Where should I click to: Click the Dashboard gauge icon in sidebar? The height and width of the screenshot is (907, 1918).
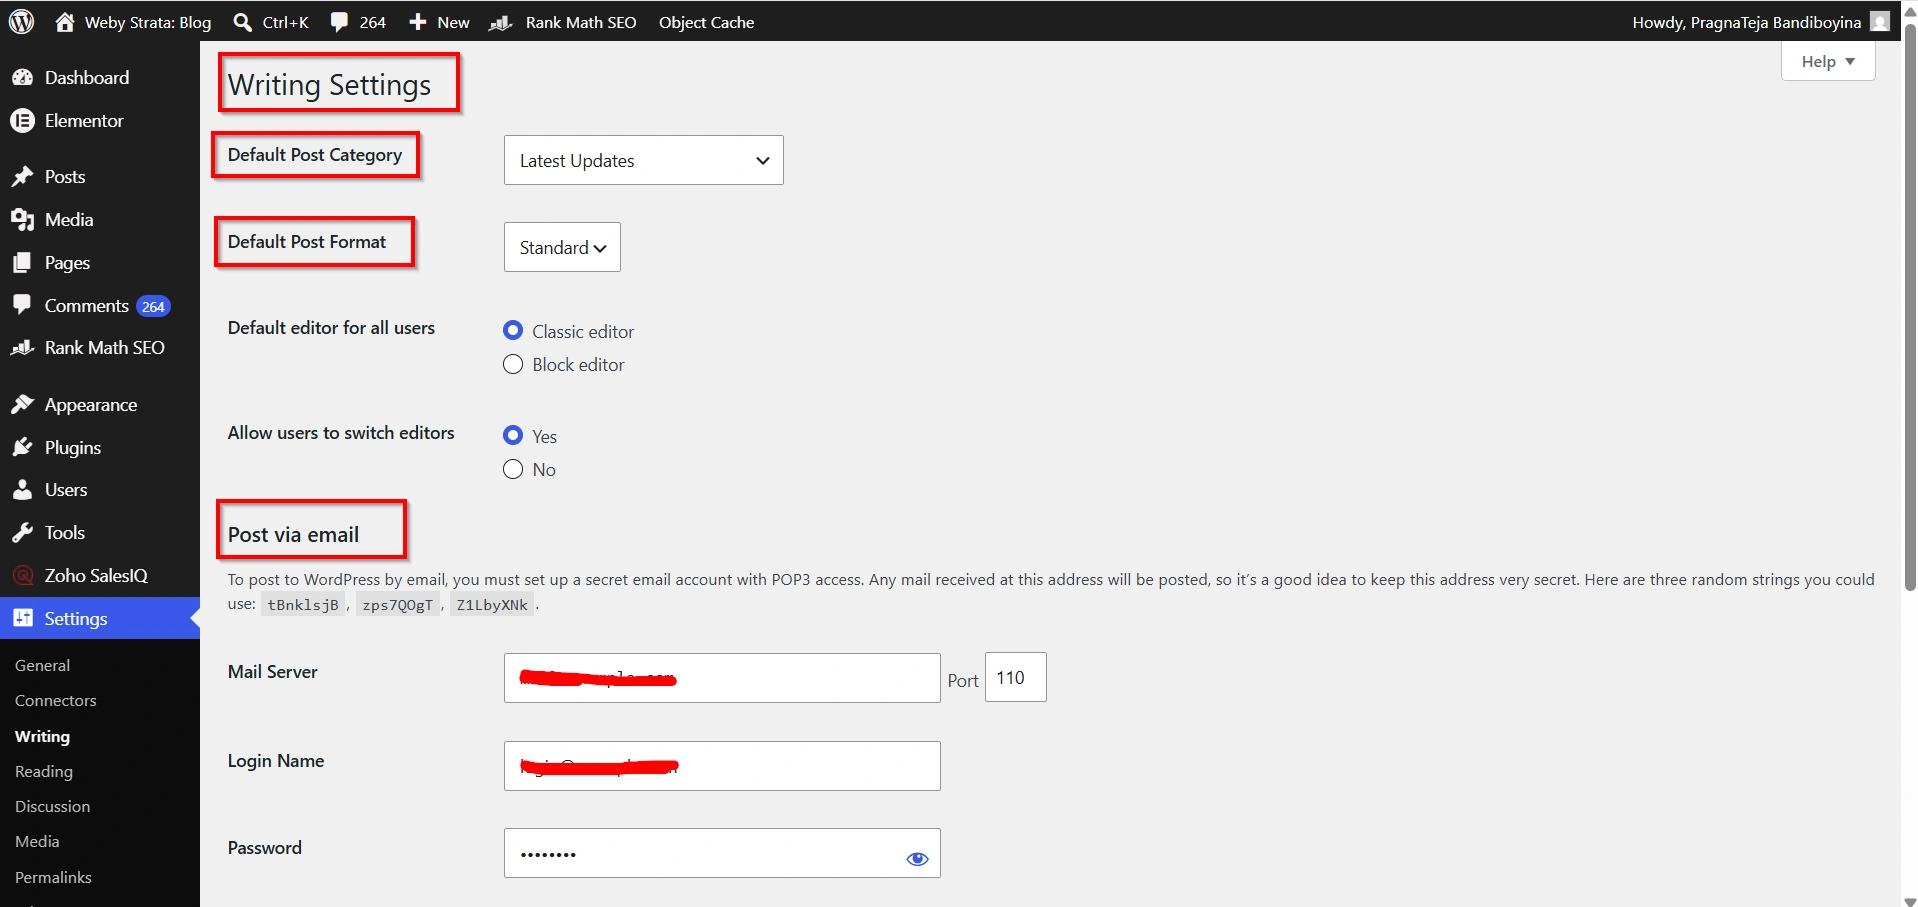pyautogui.click(x=22, y=78)
